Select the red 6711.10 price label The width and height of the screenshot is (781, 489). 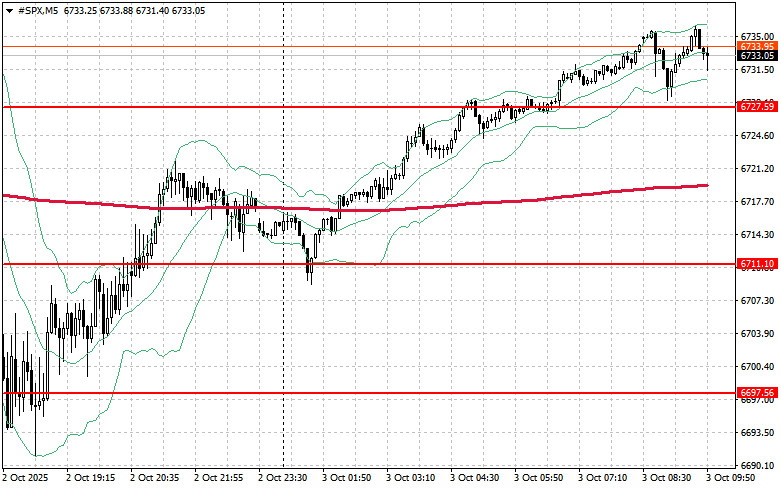[757, 264]
